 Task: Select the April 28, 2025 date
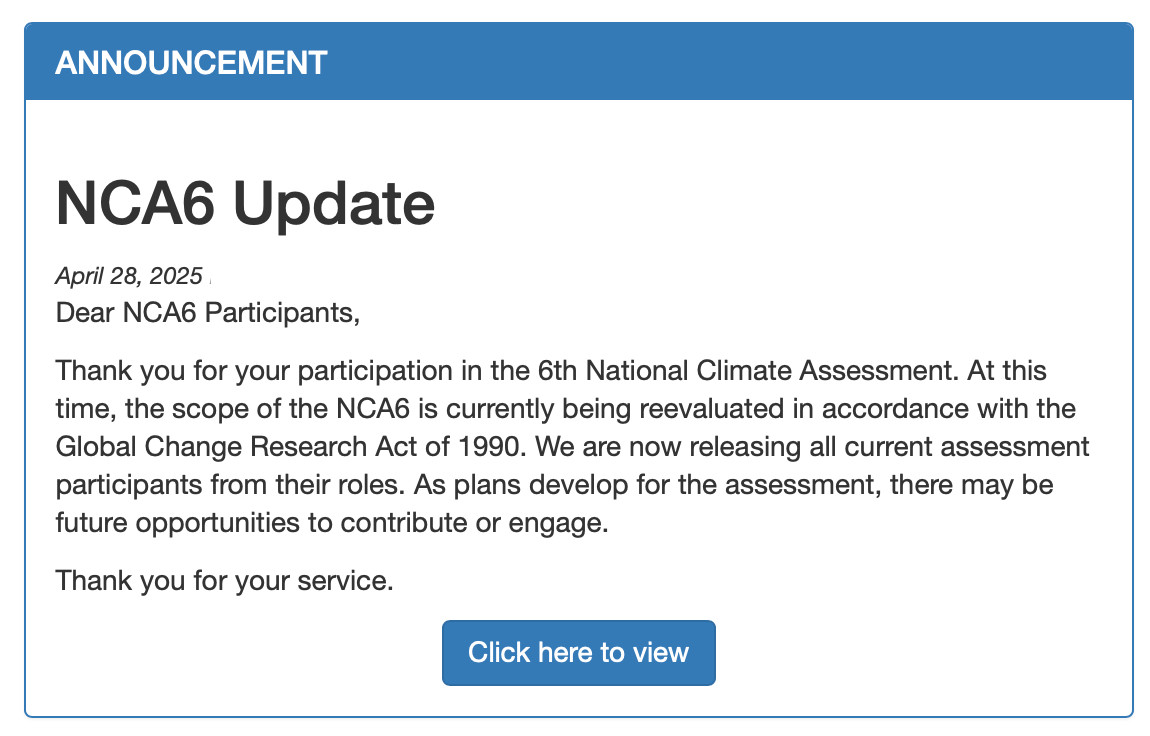[x=128, y=276]
